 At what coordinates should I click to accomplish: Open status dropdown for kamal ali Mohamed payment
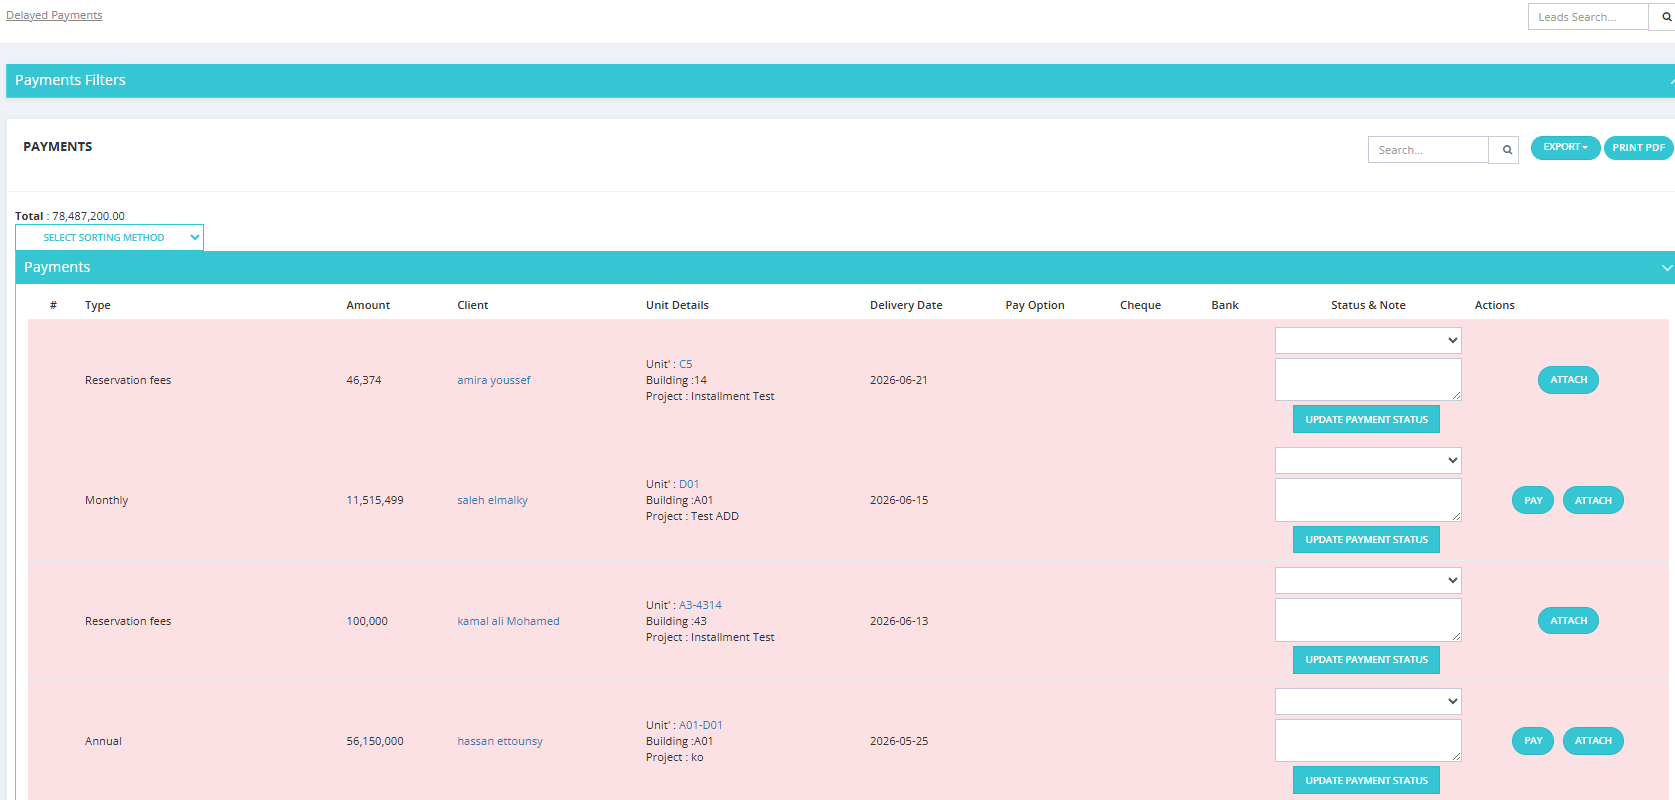(1368, 581)
